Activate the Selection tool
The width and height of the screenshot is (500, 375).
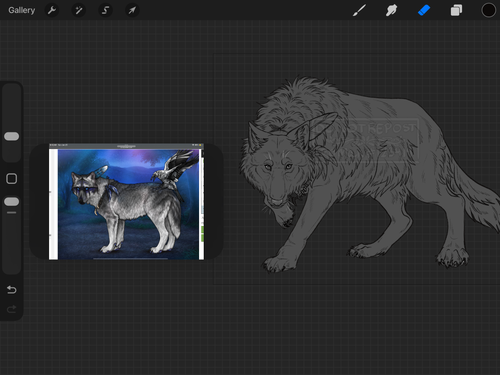(x=105, y=10)
